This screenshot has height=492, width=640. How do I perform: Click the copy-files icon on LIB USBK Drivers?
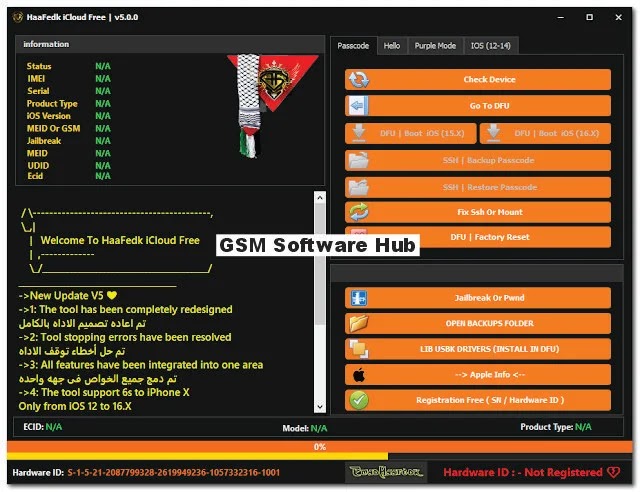pos(359,349)
